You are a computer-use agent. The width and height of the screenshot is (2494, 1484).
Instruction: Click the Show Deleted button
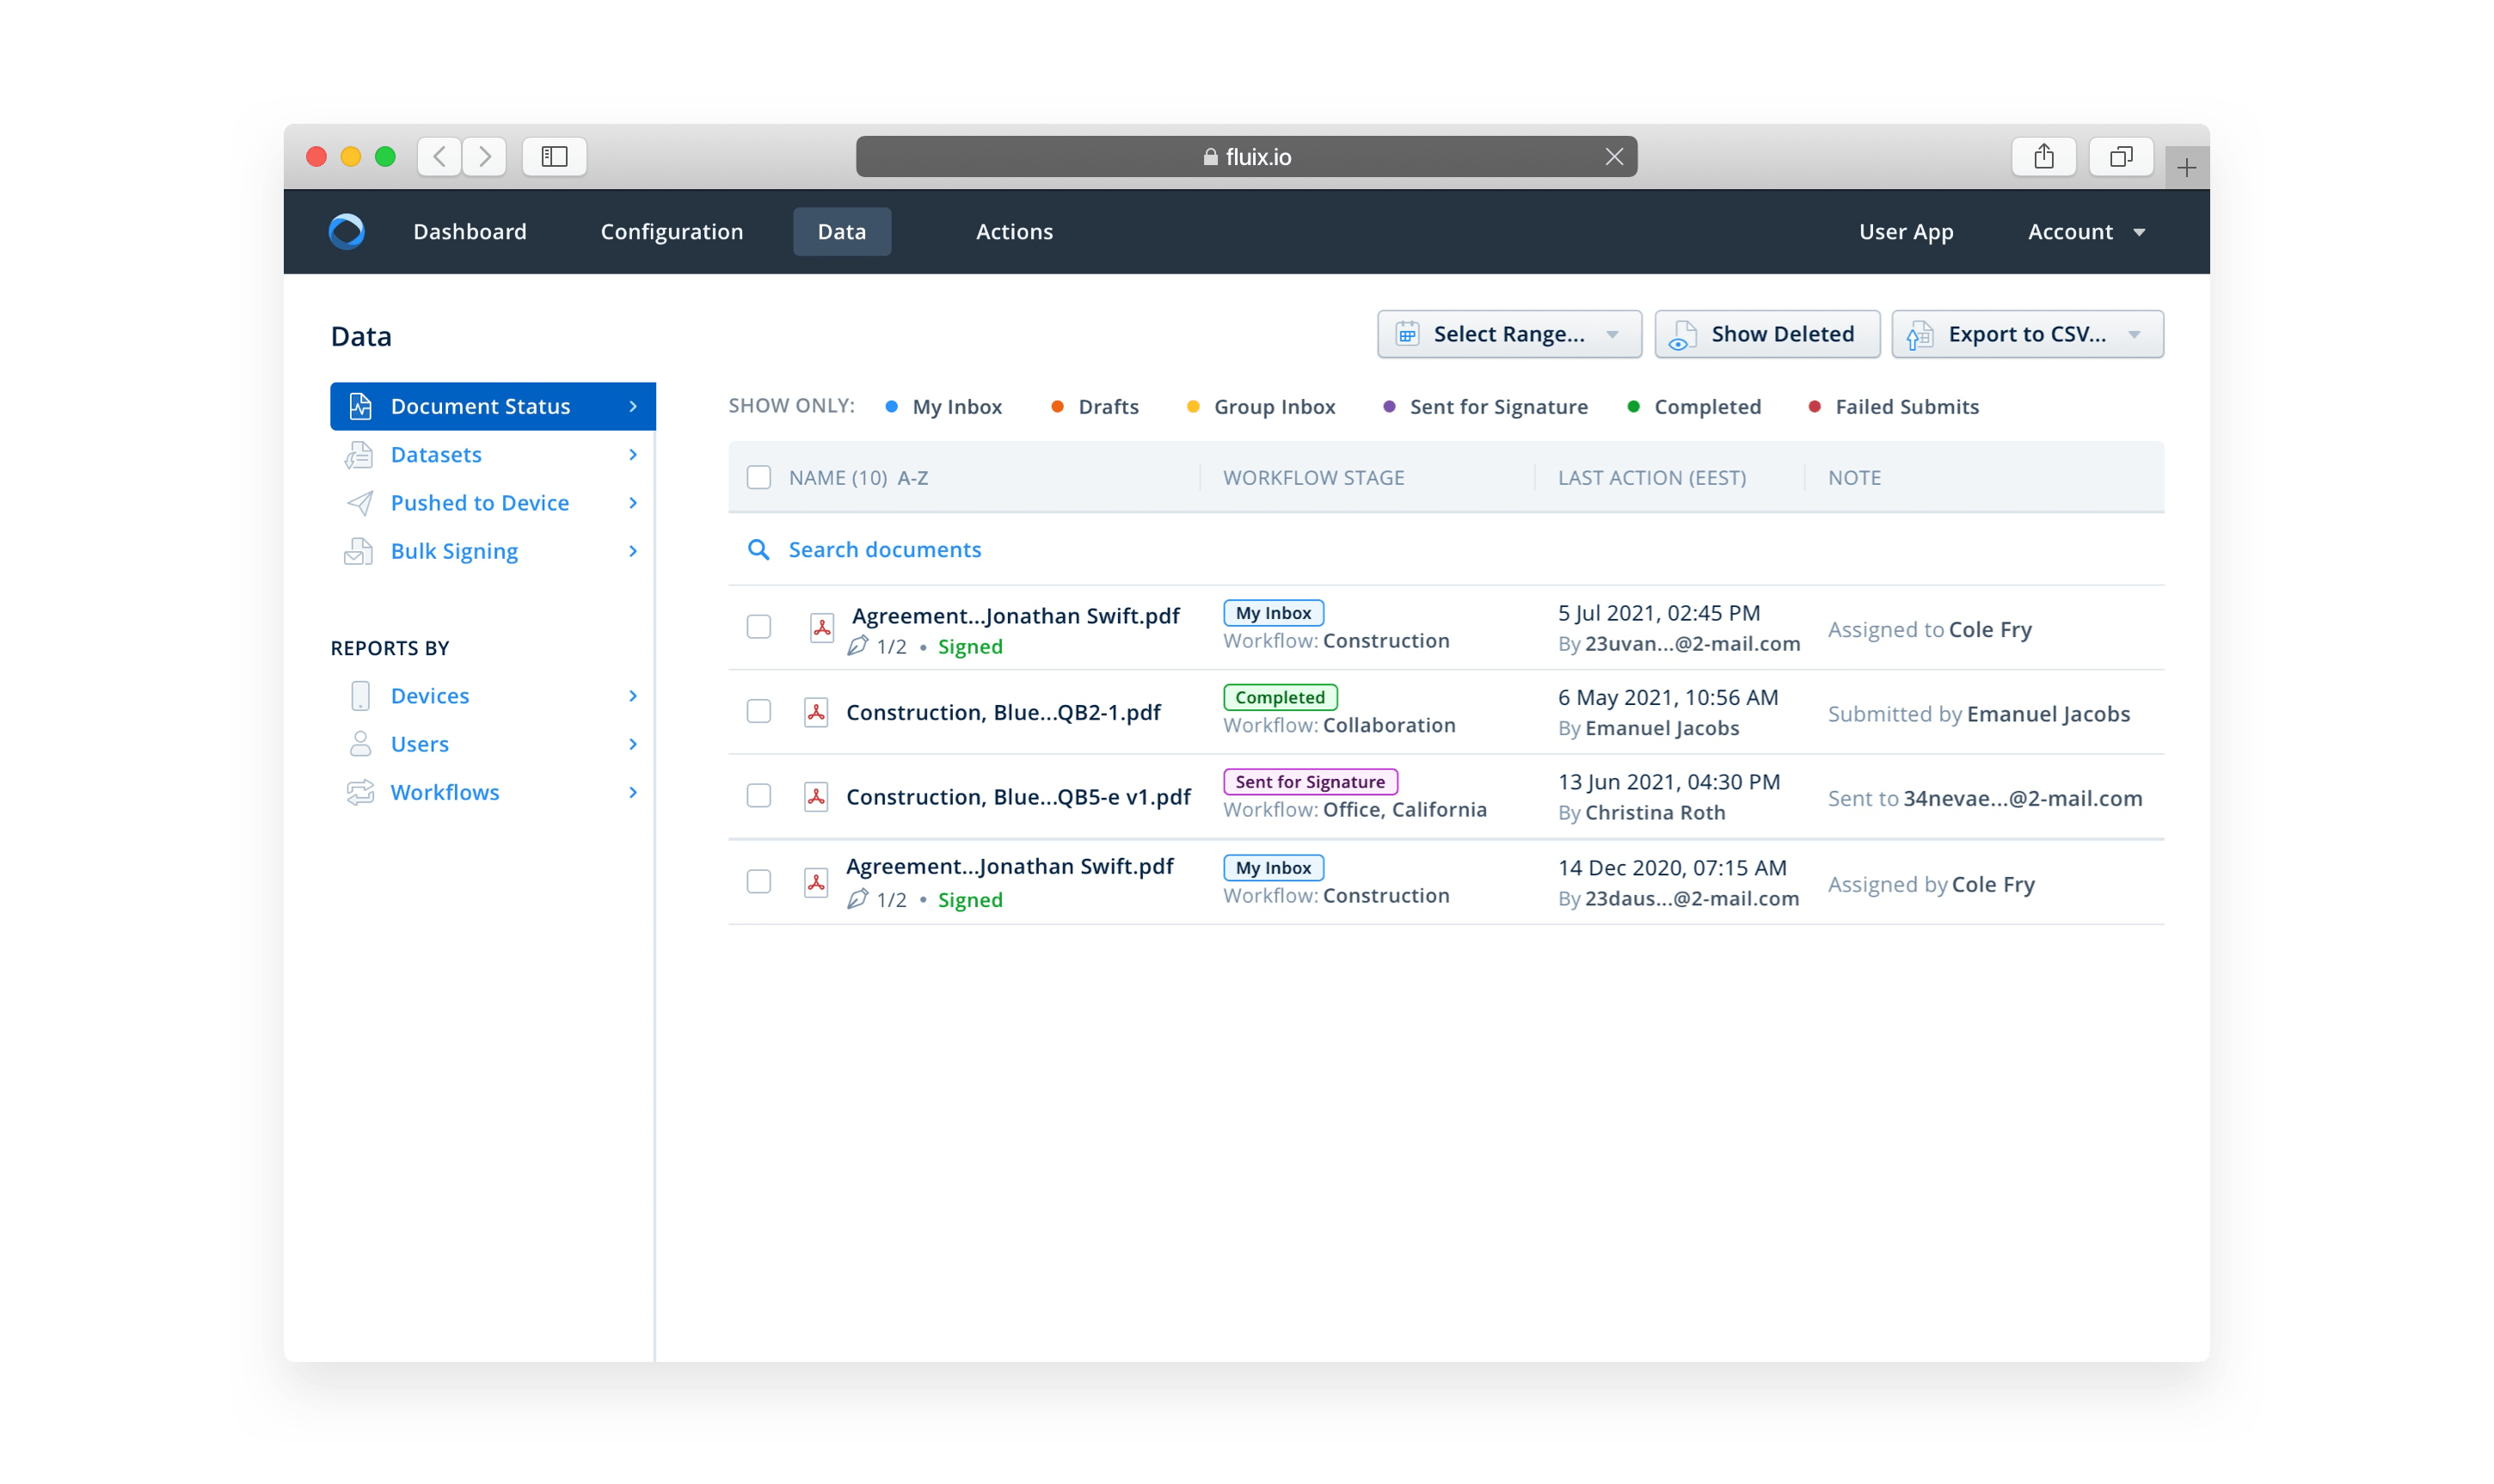(1766, 334)
